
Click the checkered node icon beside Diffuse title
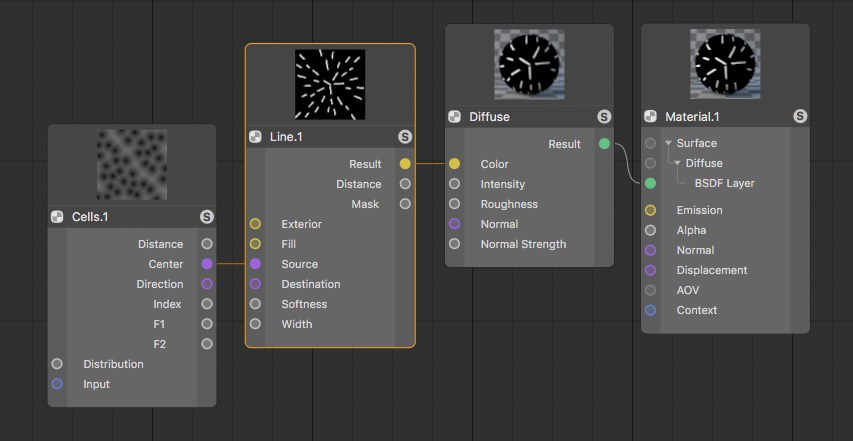coord(454,117)
